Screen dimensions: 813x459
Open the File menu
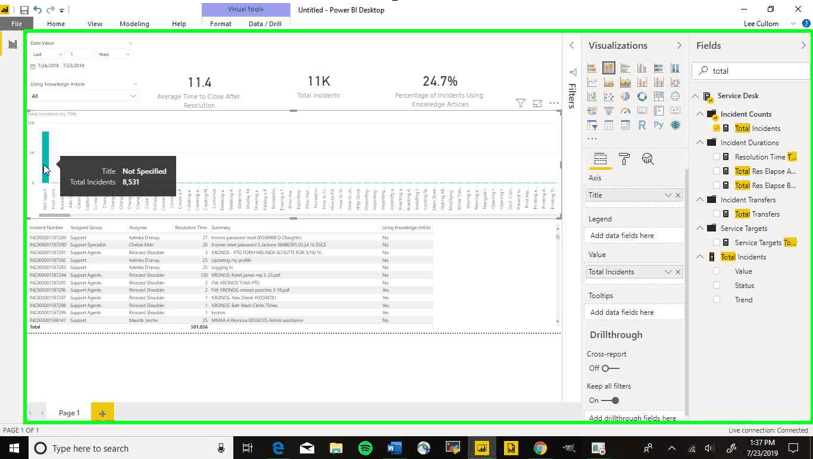click(x=17, y=24)
